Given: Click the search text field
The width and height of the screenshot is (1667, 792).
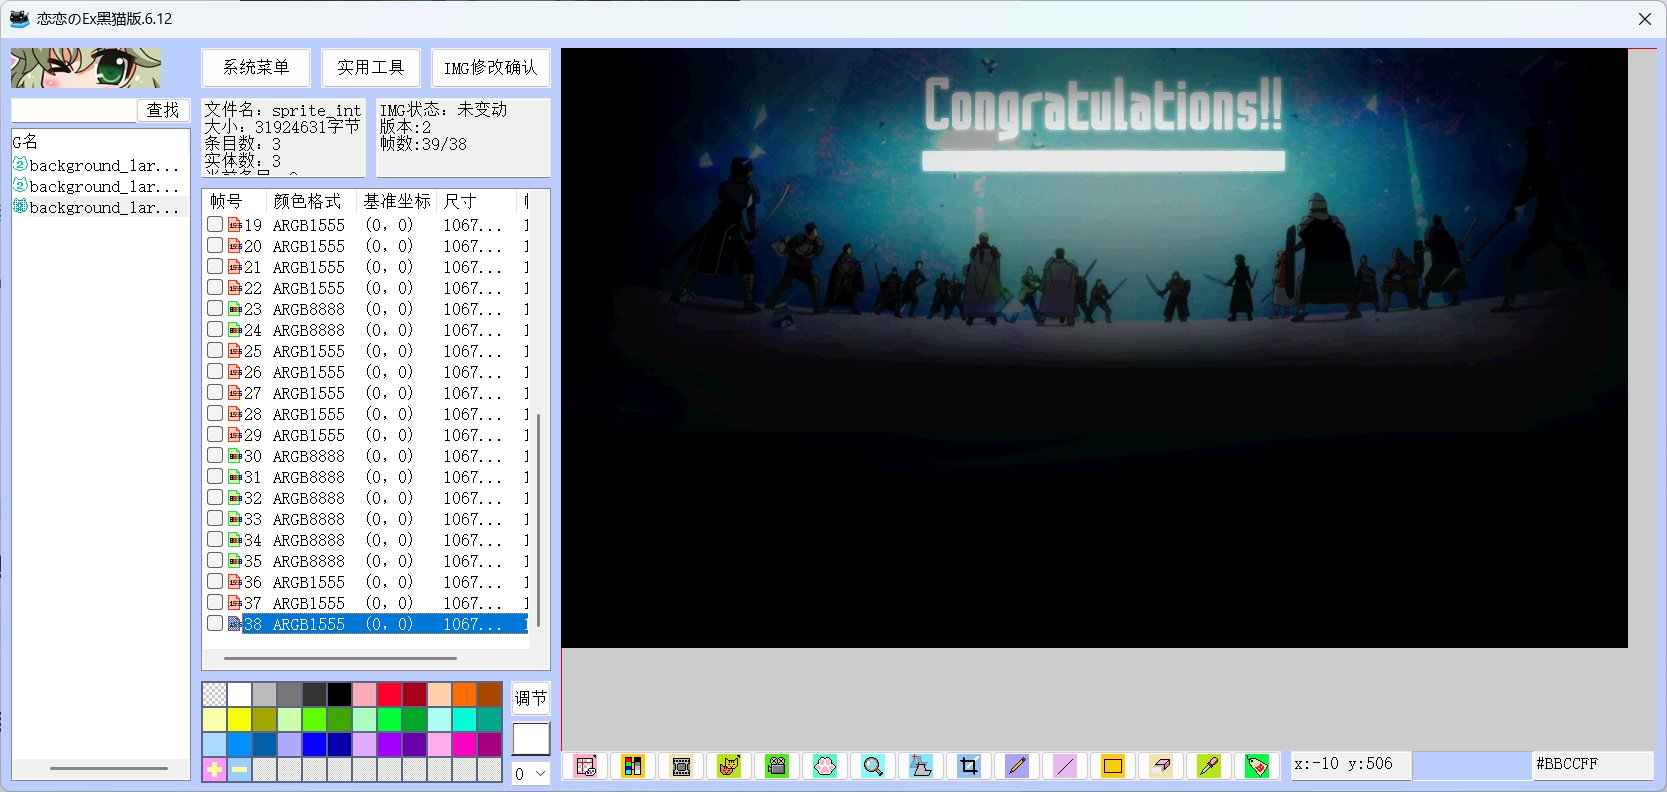Looking at the screenshot, I should pos(74,110).
